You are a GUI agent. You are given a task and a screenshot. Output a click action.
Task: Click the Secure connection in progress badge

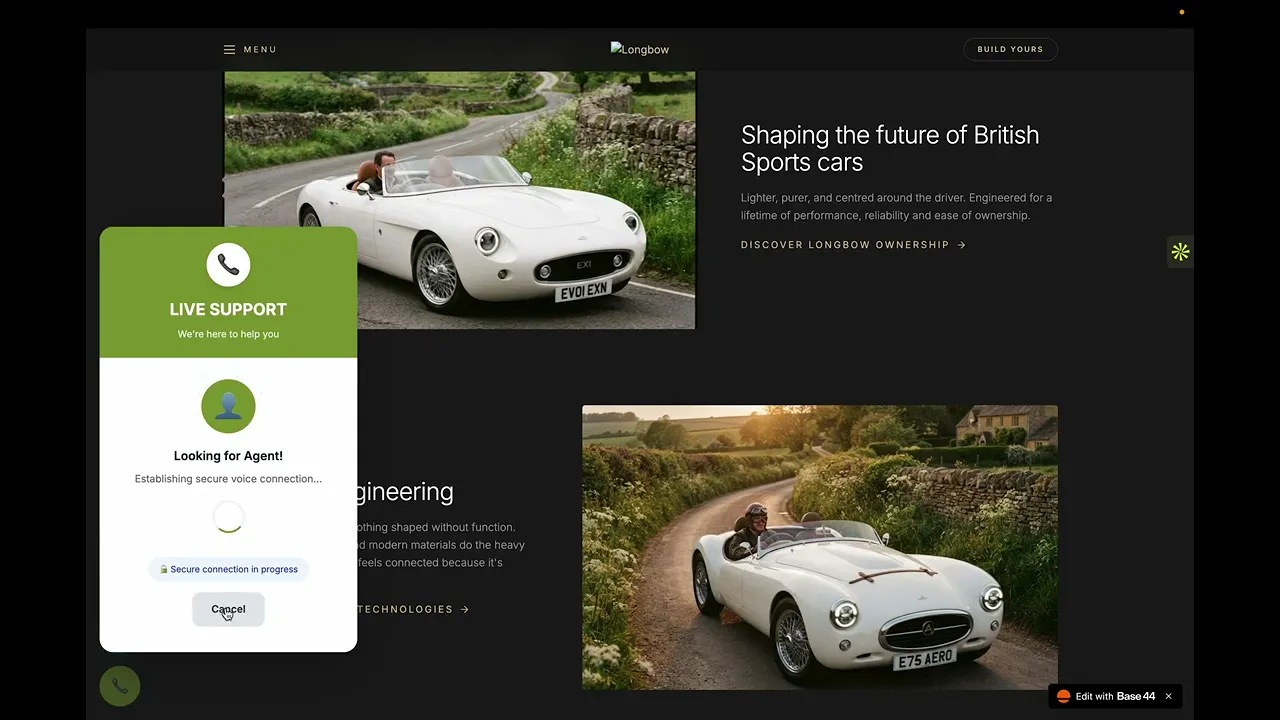coord(229,569)
